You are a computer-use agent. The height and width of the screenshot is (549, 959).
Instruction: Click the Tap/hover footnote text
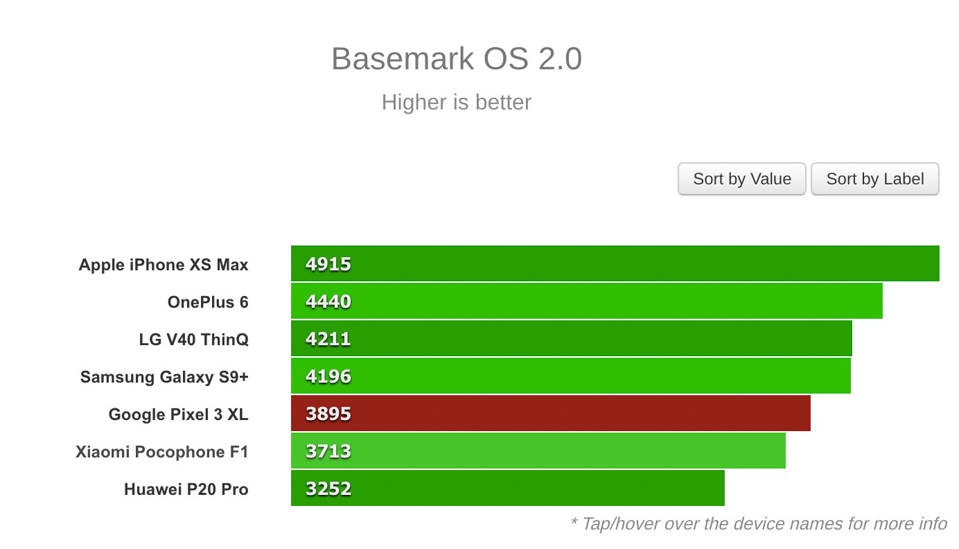pos(758,524)
